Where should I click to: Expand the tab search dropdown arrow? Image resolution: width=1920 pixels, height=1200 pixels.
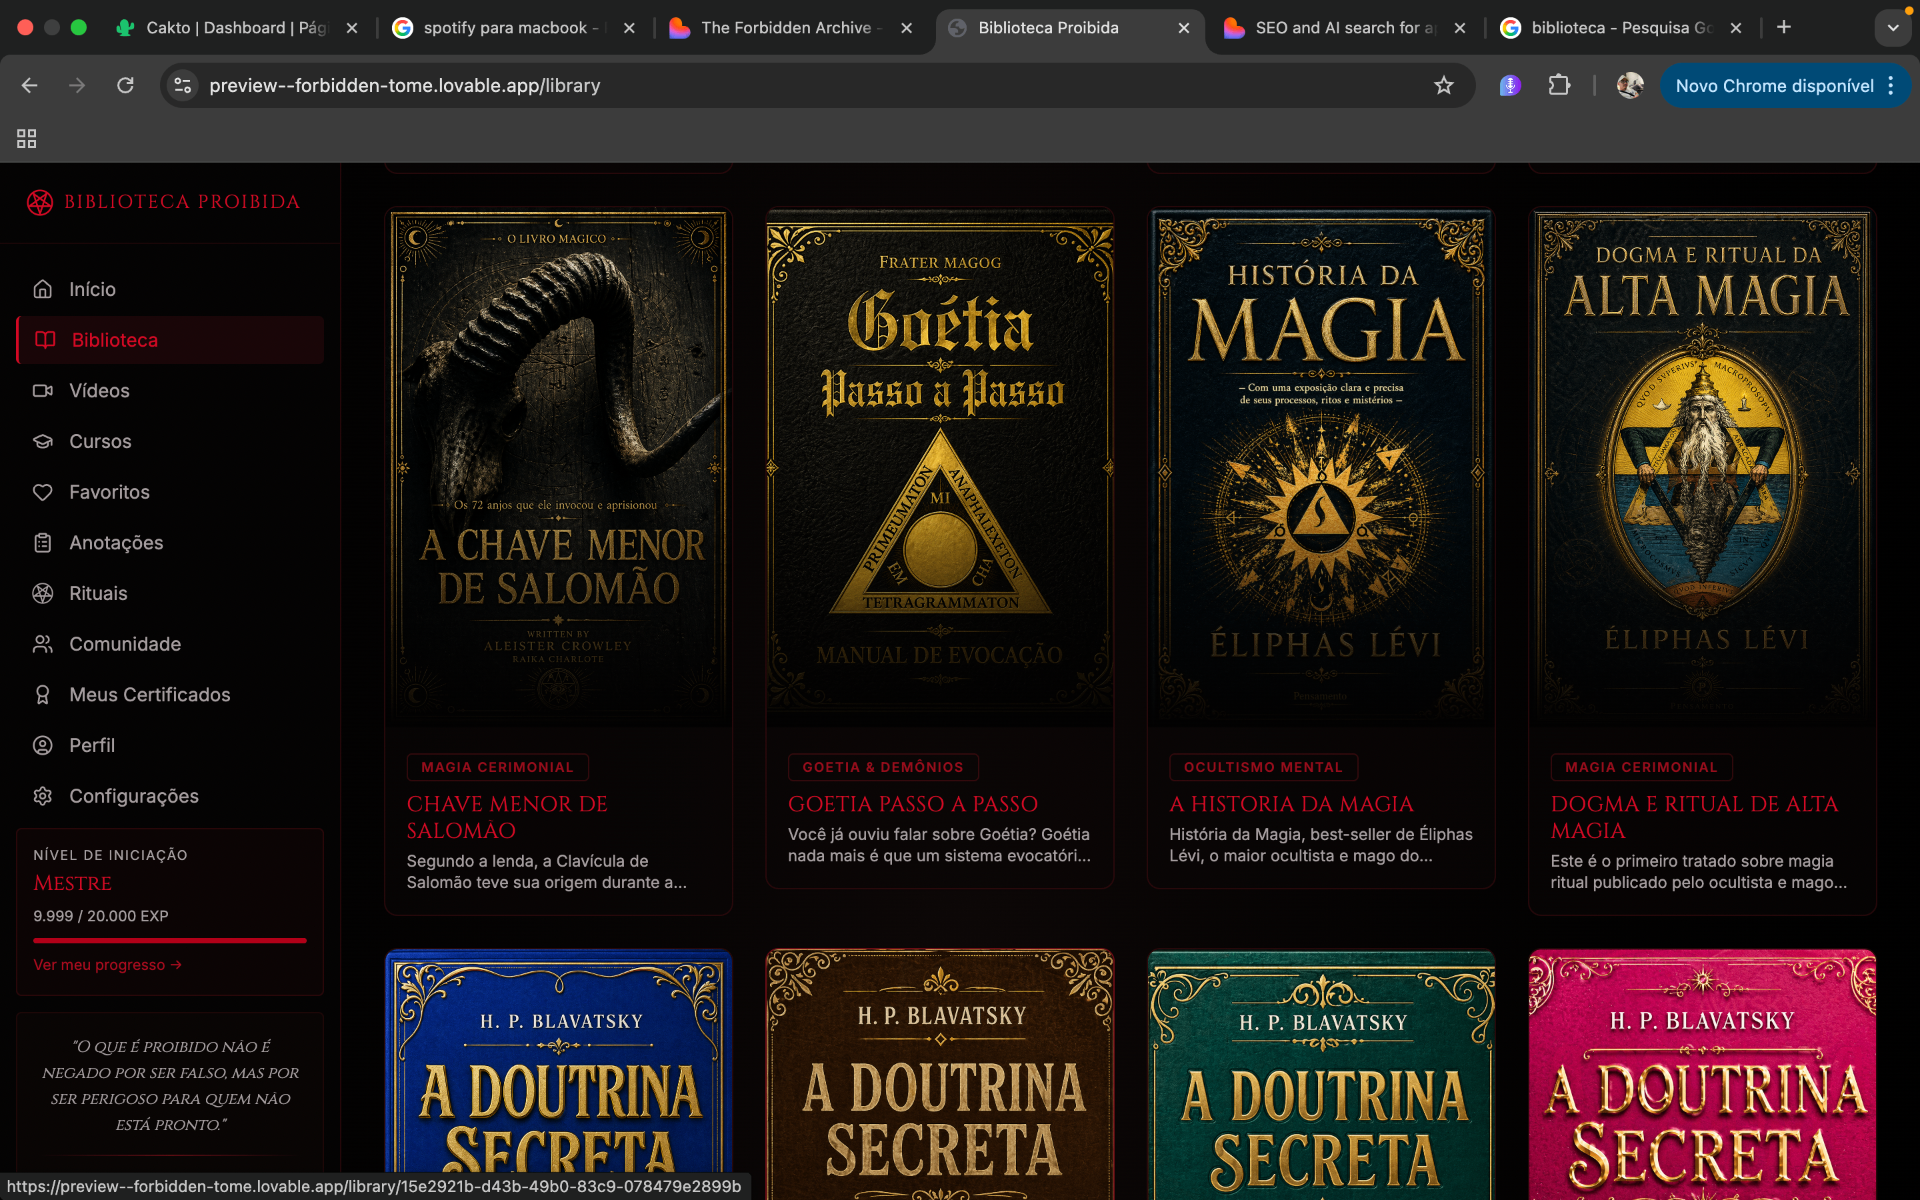pyautogui.click(x=1893, y=28)
